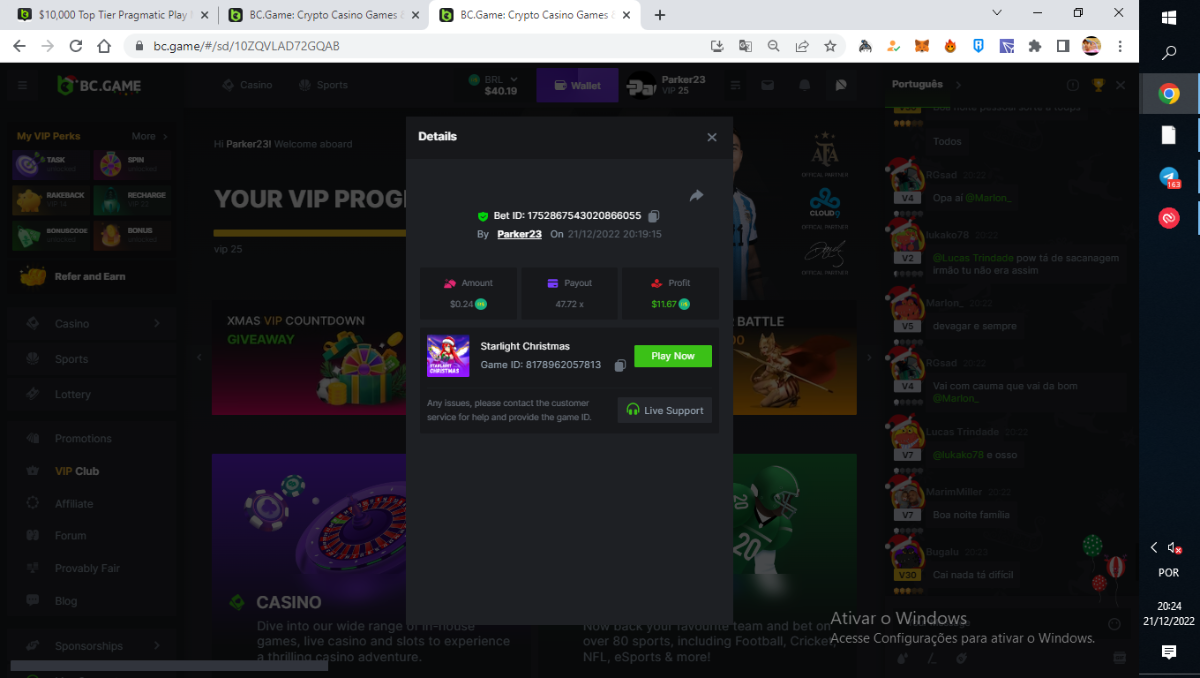Viewport: 1200px width, 678px height.
Task: Open Parker23 profile link
Action: (519, 234)
